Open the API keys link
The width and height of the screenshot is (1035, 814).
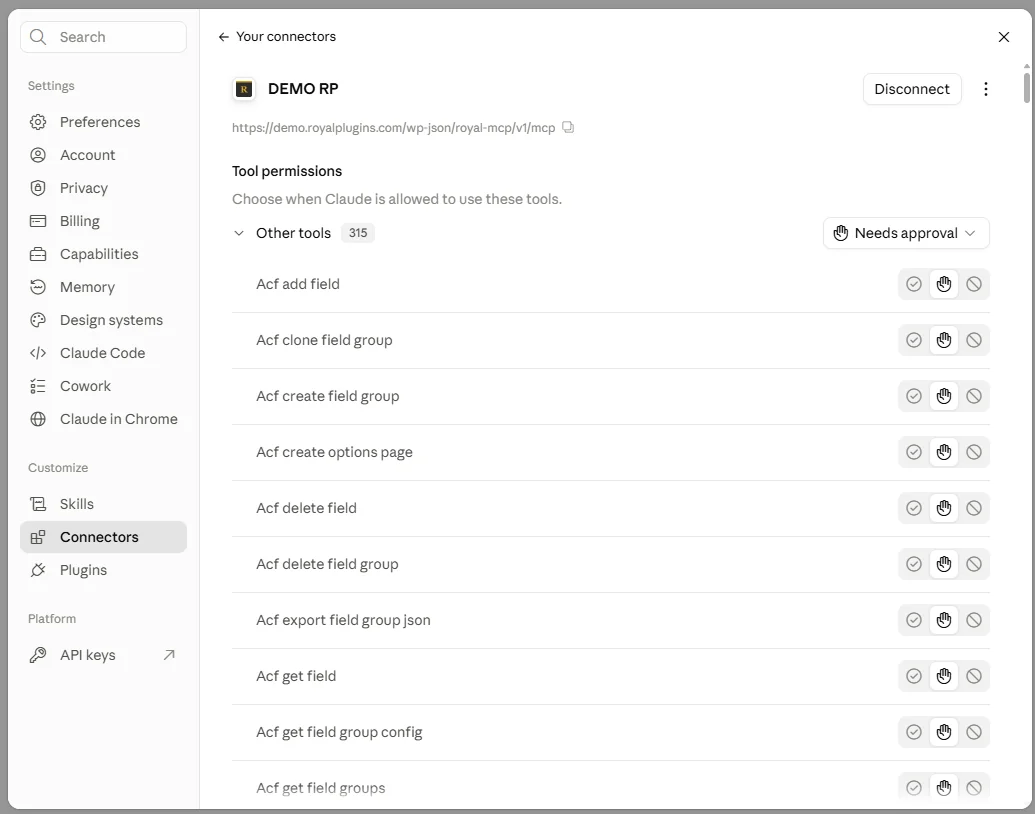pyautogui.click(x=103, y=655)
